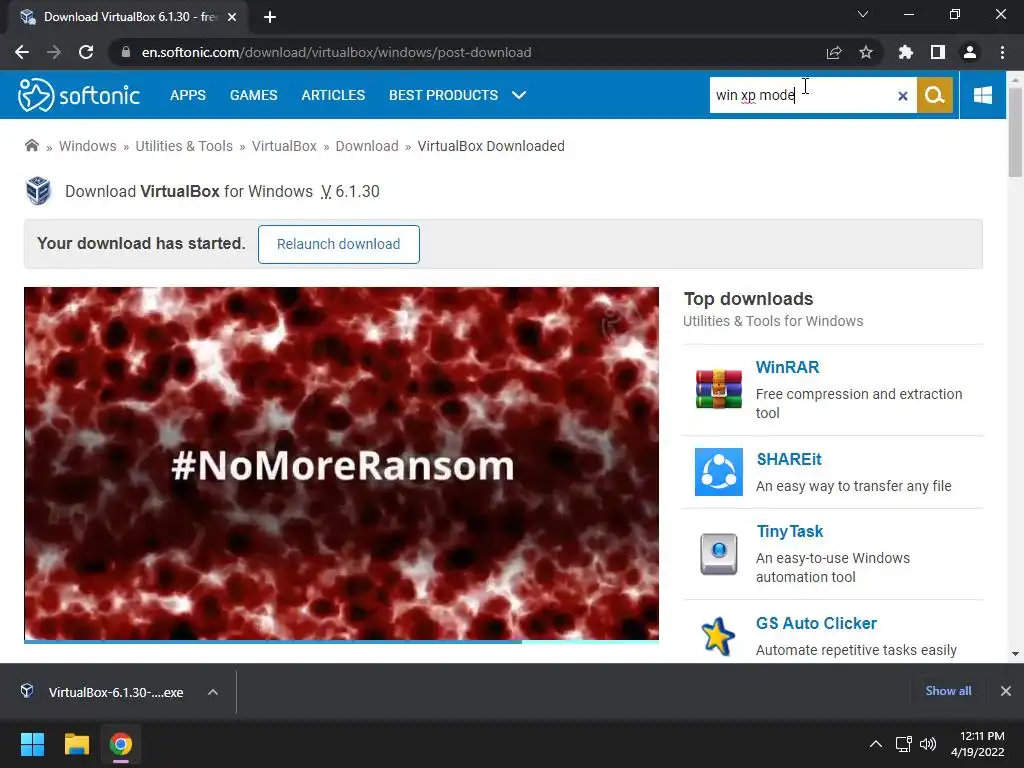Open taskbar clock and date

pyautogui.click(x=978, y=744)
